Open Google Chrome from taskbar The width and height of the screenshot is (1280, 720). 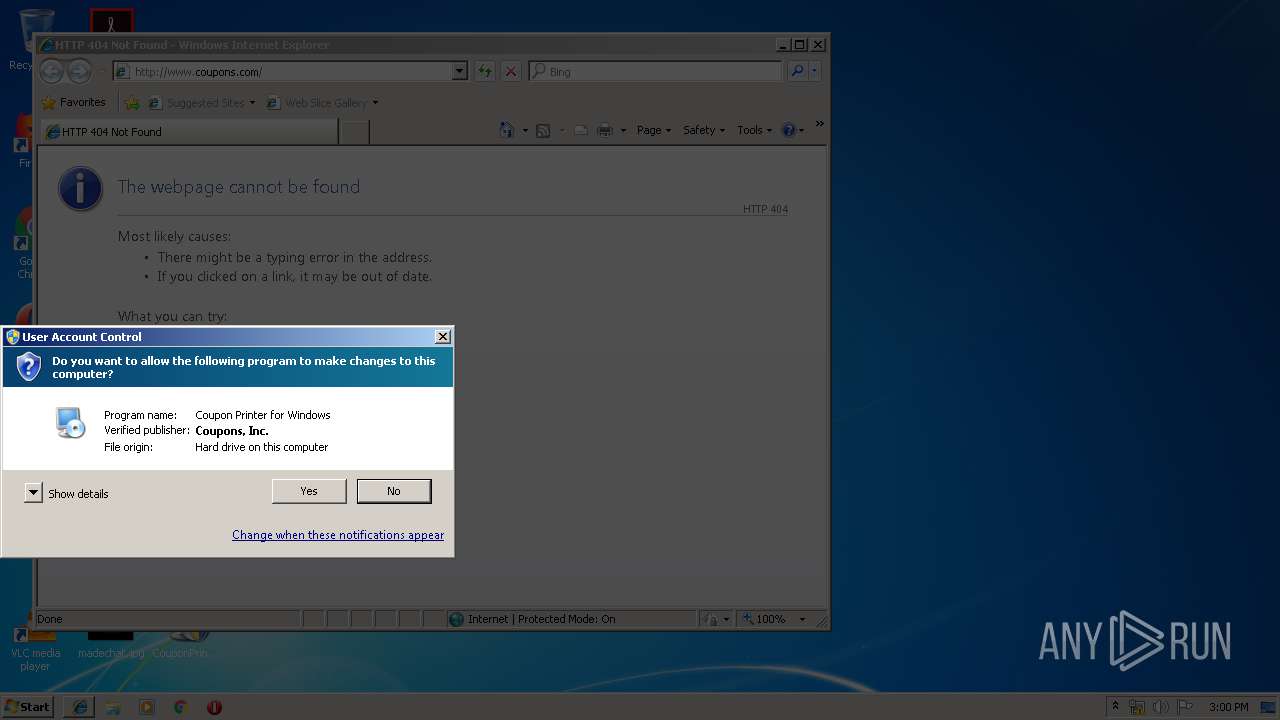(181, 707)
